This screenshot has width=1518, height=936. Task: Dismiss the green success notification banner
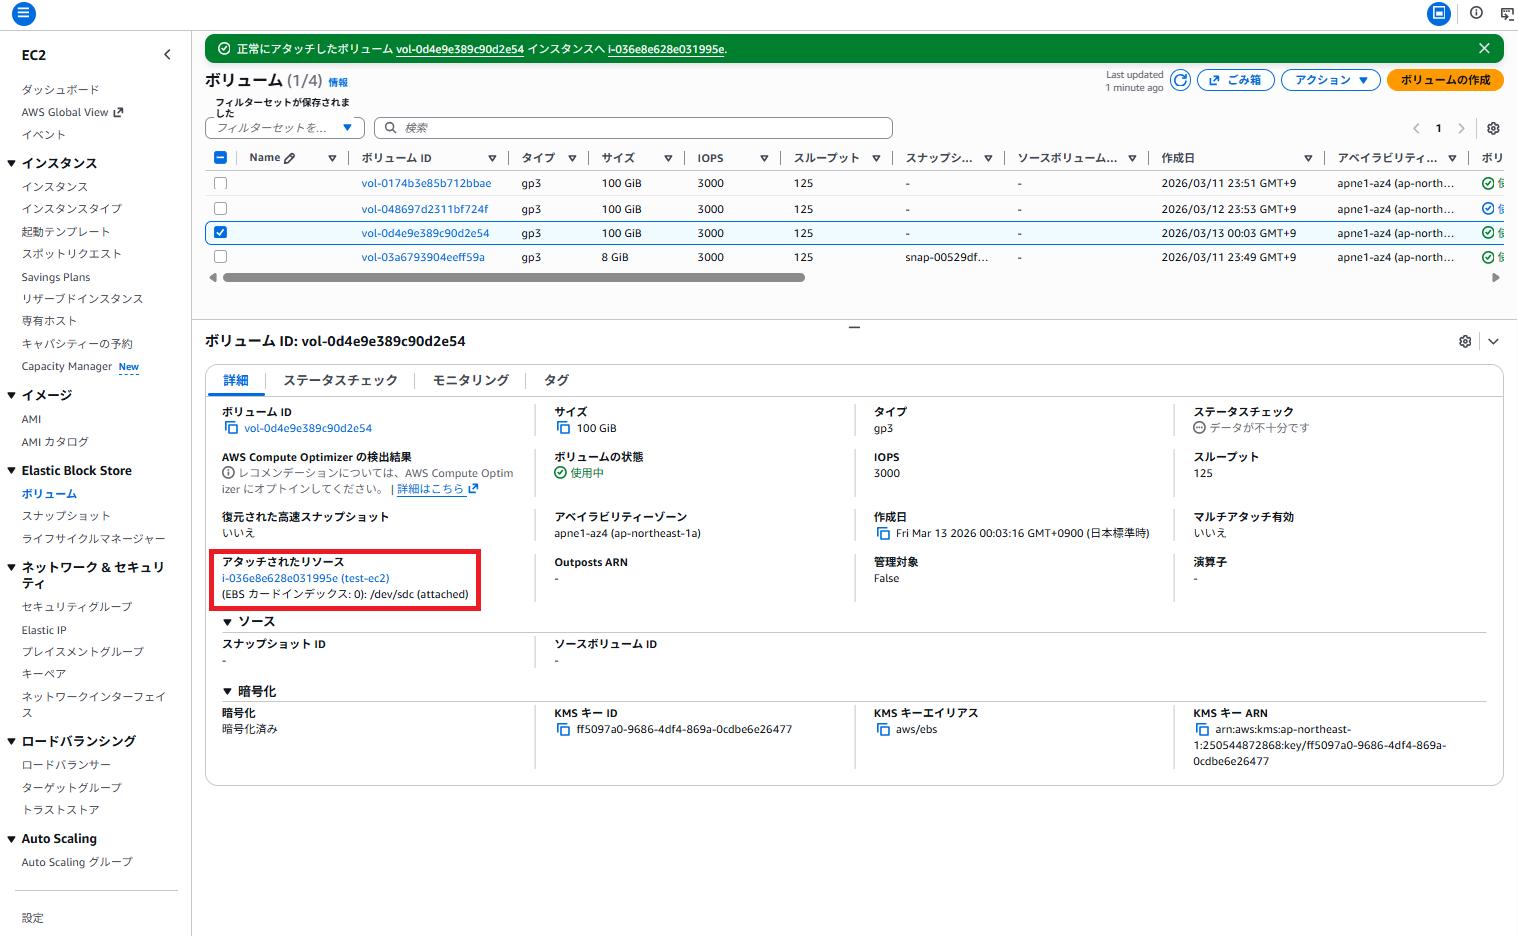point(1484,48)
